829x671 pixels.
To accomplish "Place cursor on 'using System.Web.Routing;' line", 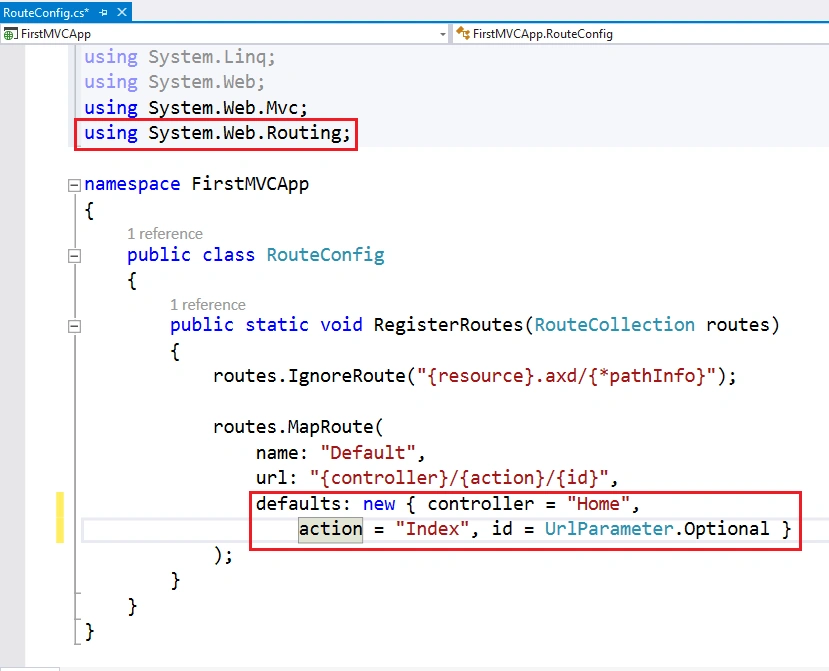I will (217, 133).
